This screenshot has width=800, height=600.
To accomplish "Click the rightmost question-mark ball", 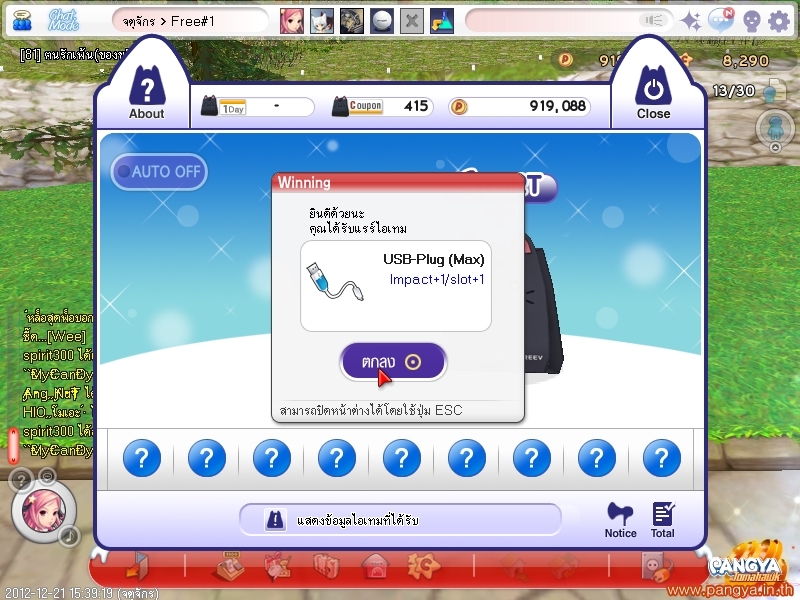I will 661,458.
